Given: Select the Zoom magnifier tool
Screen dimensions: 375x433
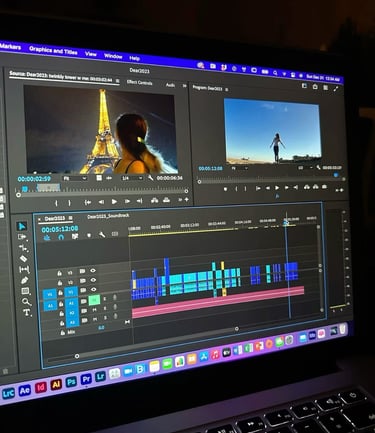Looking at the screenshot, I should pos(26,302).
